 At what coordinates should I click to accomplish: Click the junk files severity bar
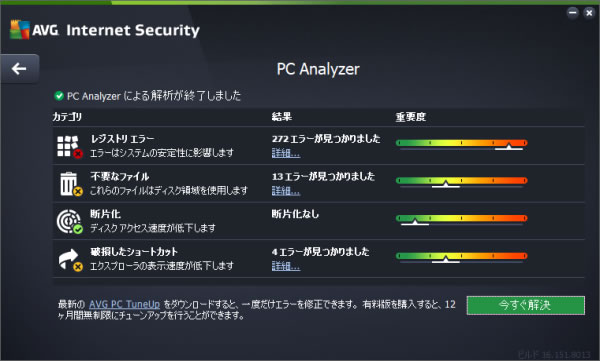pos(461,182)
